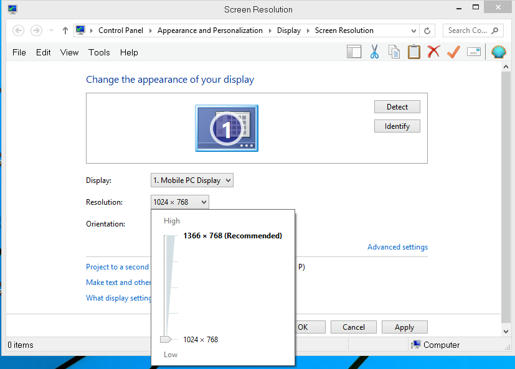
Task: Toggle the Resolution dropdown 1024 × 768
Action: coord(180,202)
